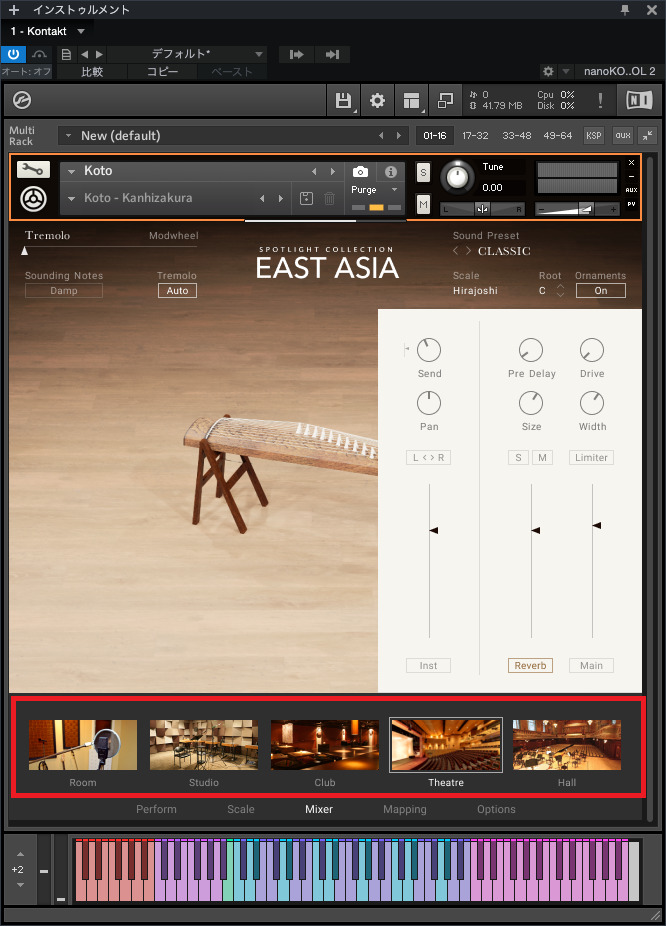Image resolution: width=666 pixels, height=926 pixels.
Task: Click the Native Instruments NI logo
Action: pos(639,100)
